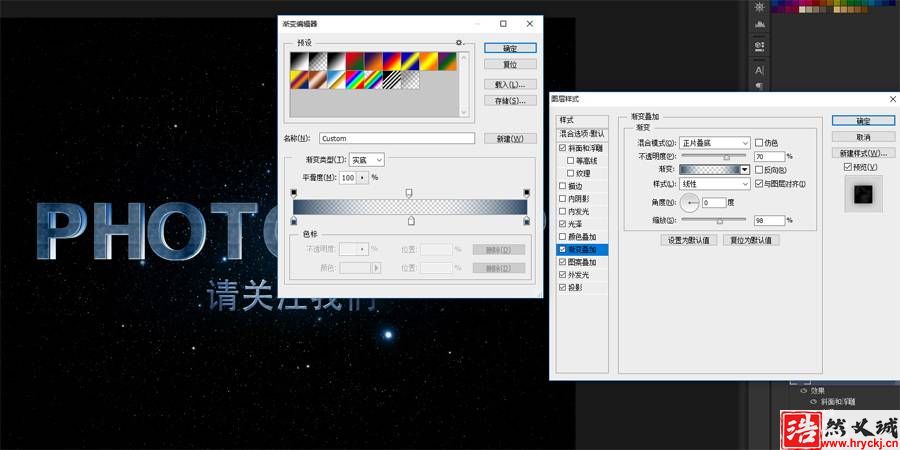Image resolution: width=900 pixels, height=450 pixels.
Task: Open the gradient presets gear menu
Action: point(459,42)
